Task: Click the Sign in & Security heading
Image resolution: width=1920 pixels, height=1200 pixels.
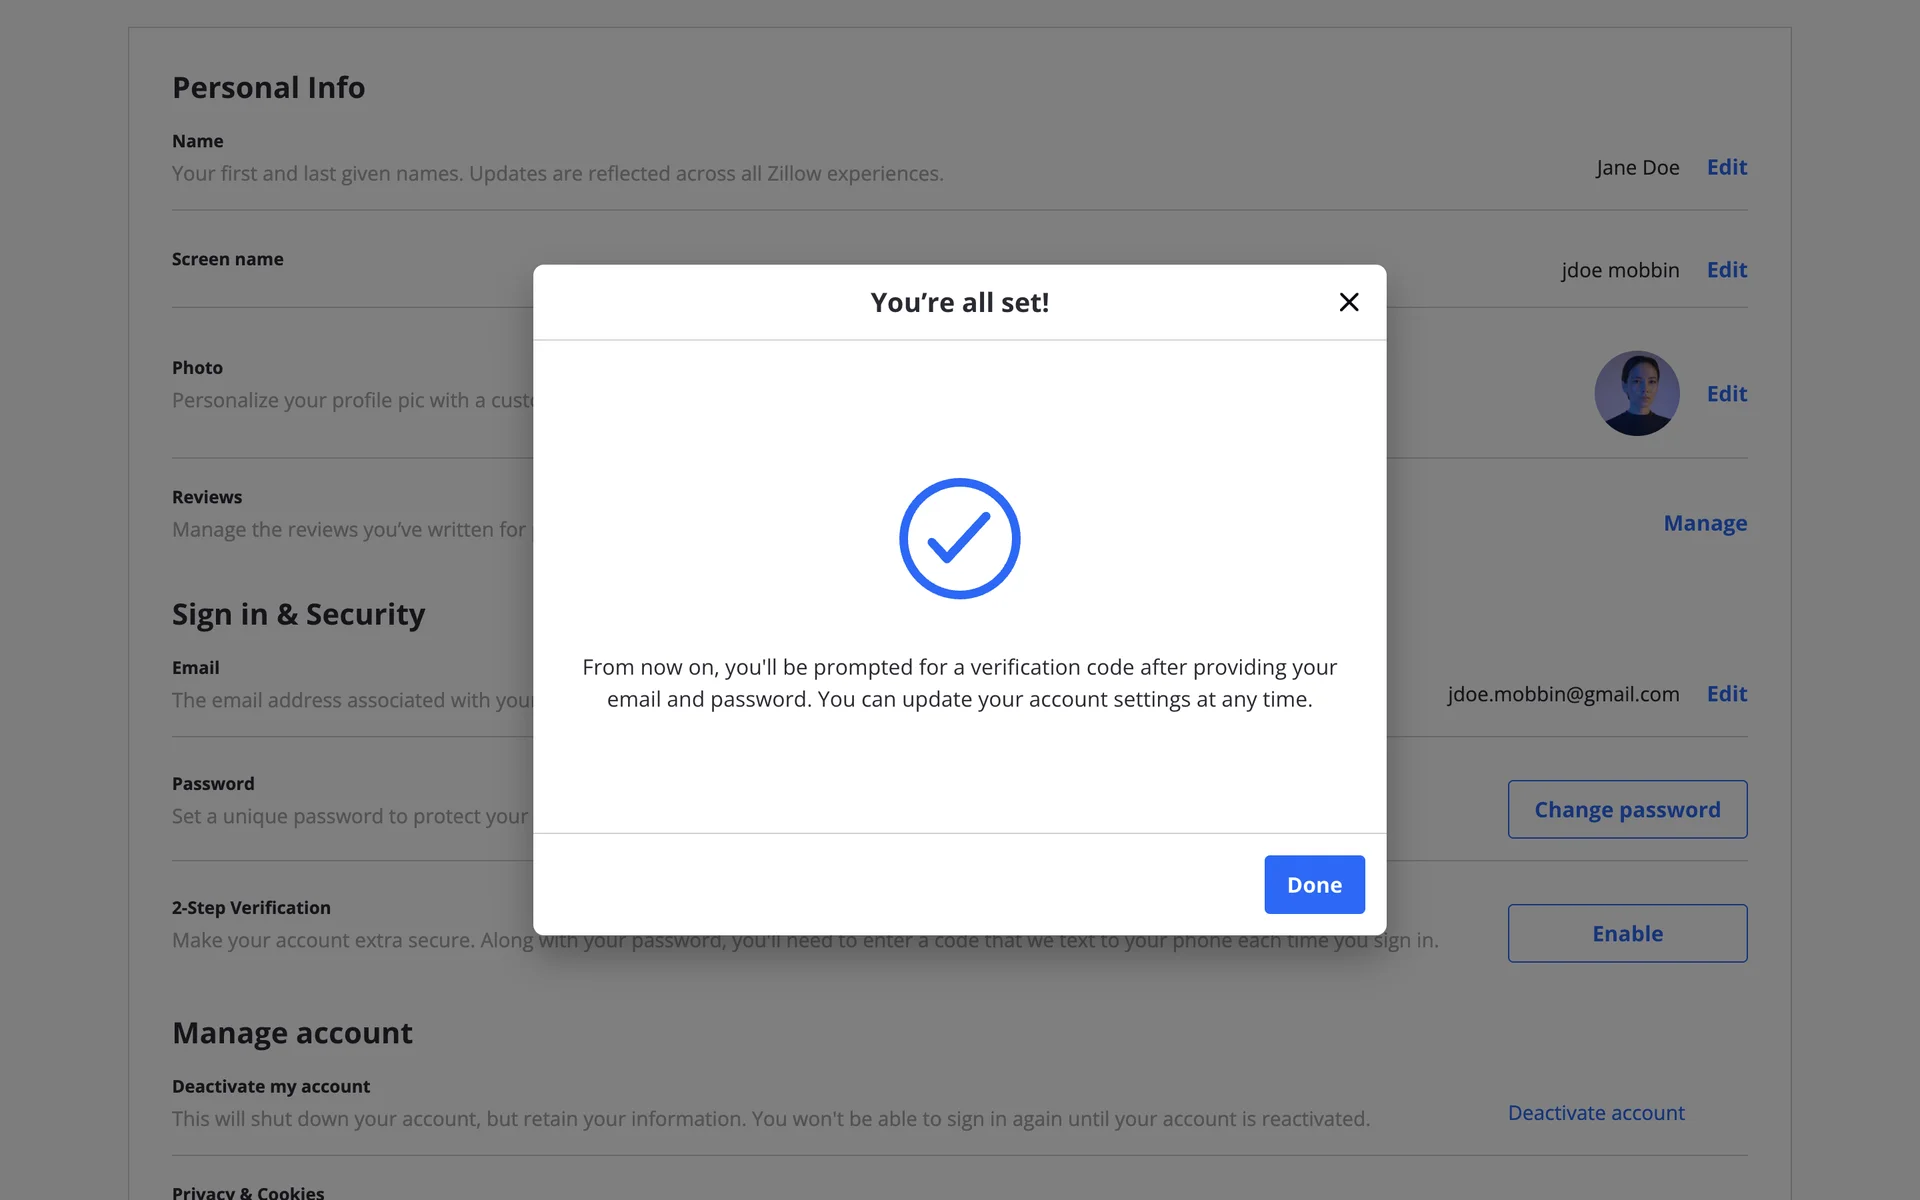Action: point(298,614)
